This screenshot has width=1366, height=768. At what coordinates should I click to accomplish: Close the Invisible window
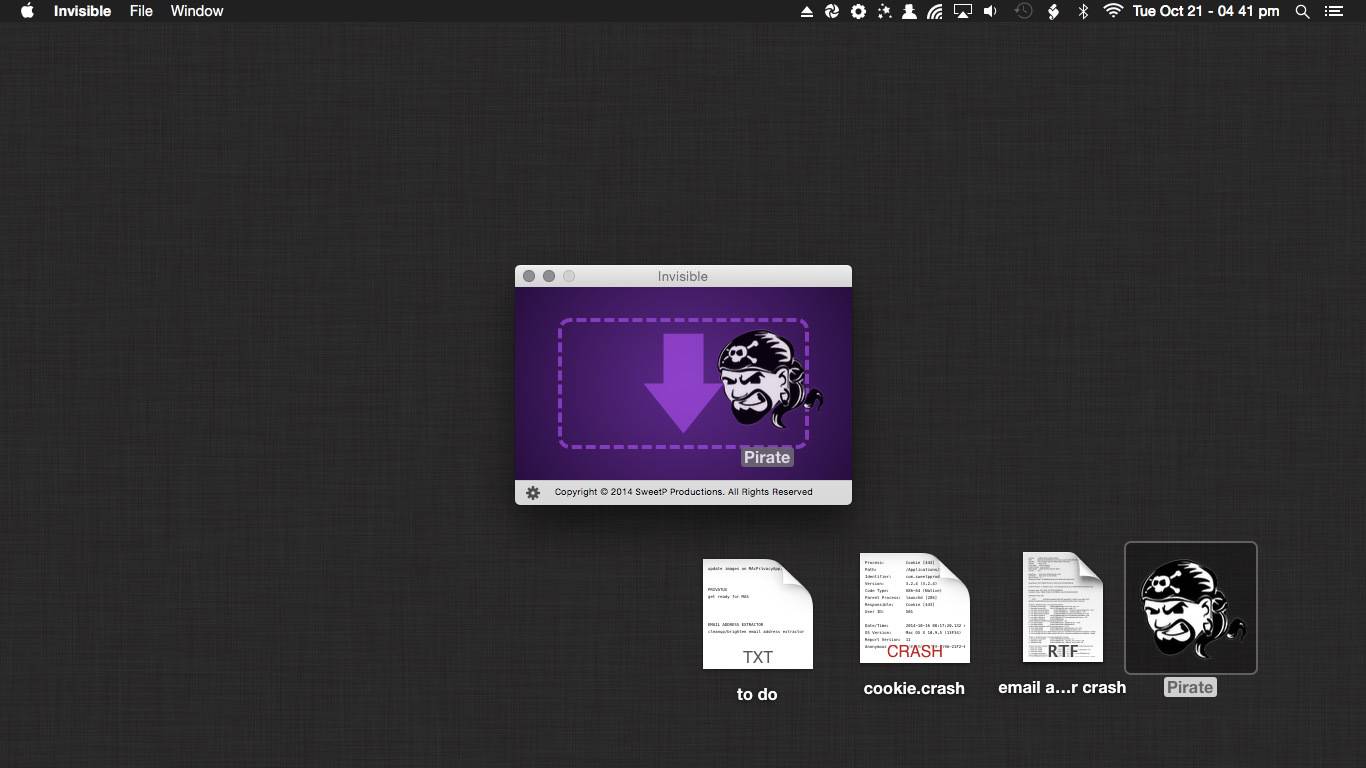pyautogui.click(x=529, y=276)
